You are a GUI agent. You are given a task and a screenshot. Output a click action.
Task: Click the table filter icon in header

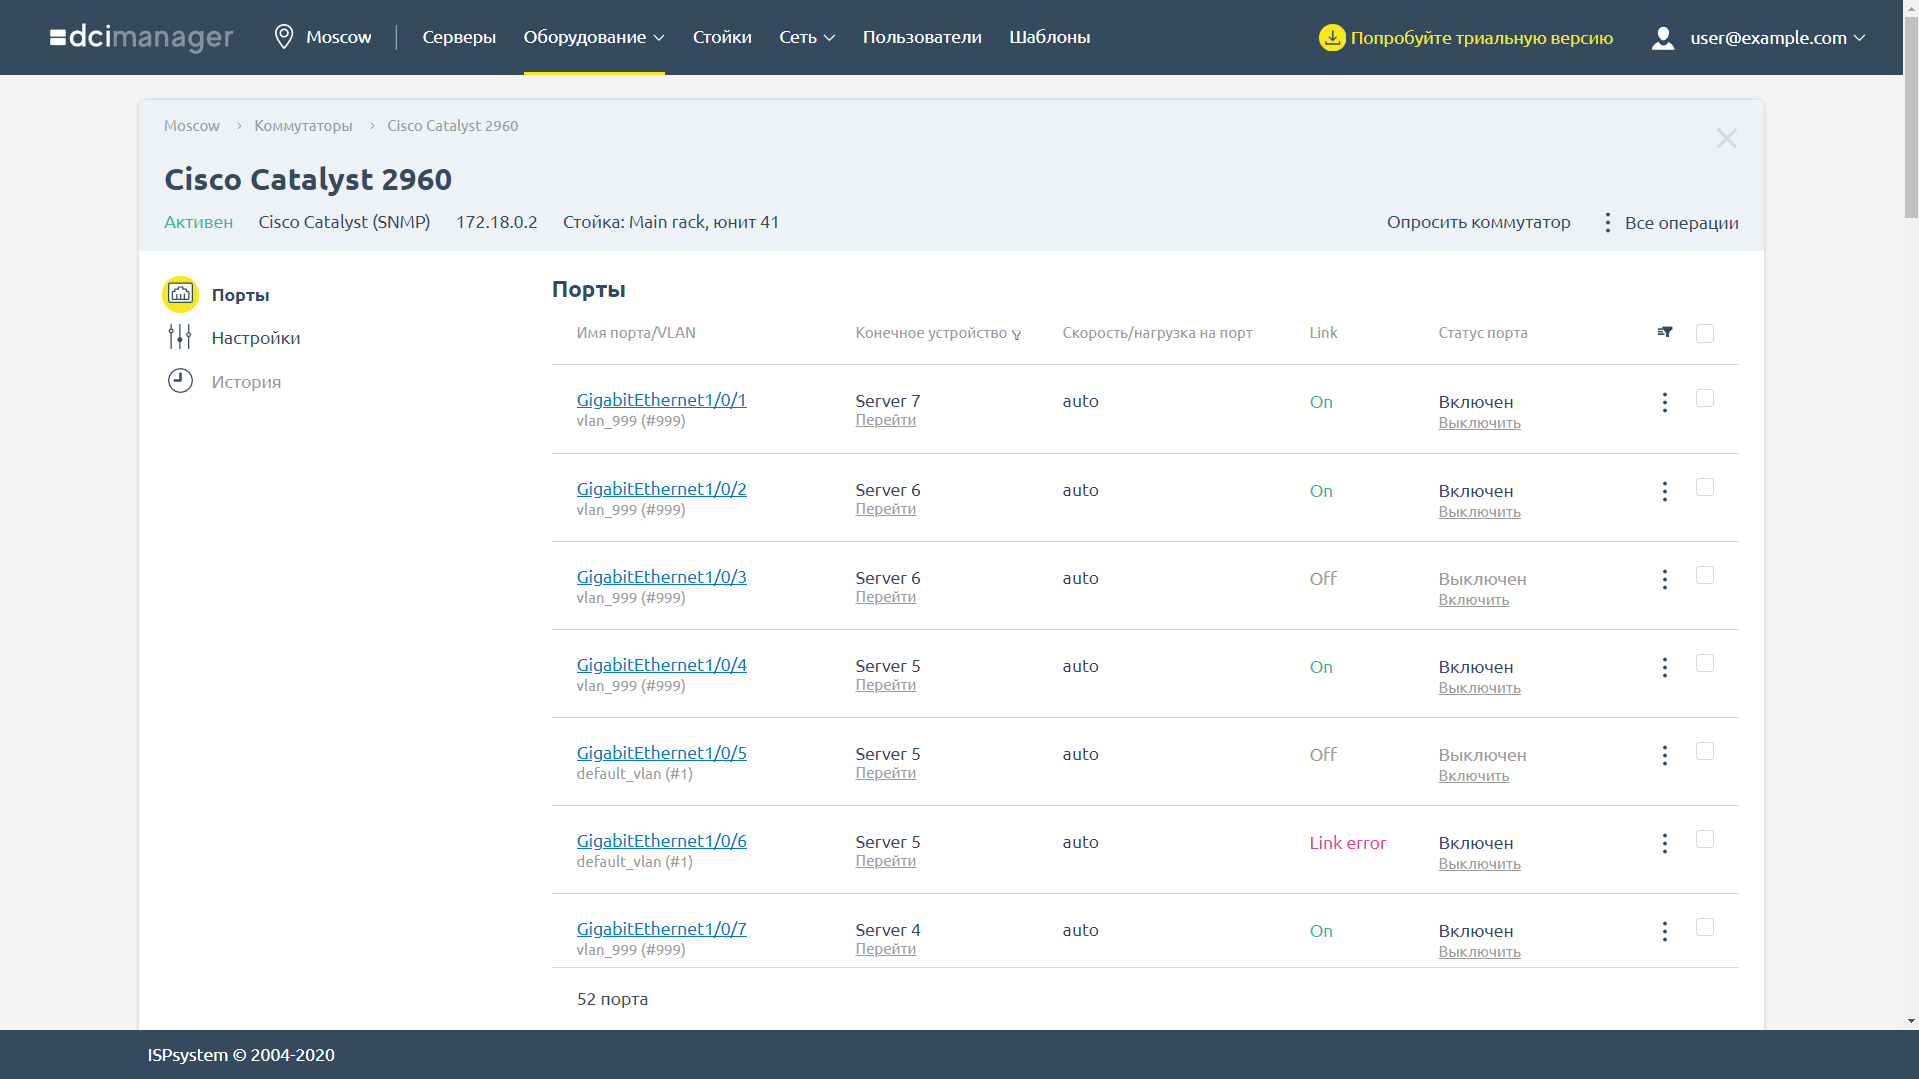[x=1665, y=332]
